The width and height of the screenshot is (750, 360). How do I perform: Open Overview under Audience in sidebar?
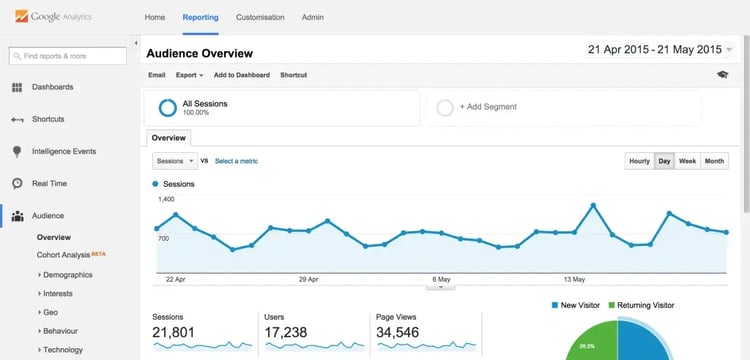coord(54,237)
